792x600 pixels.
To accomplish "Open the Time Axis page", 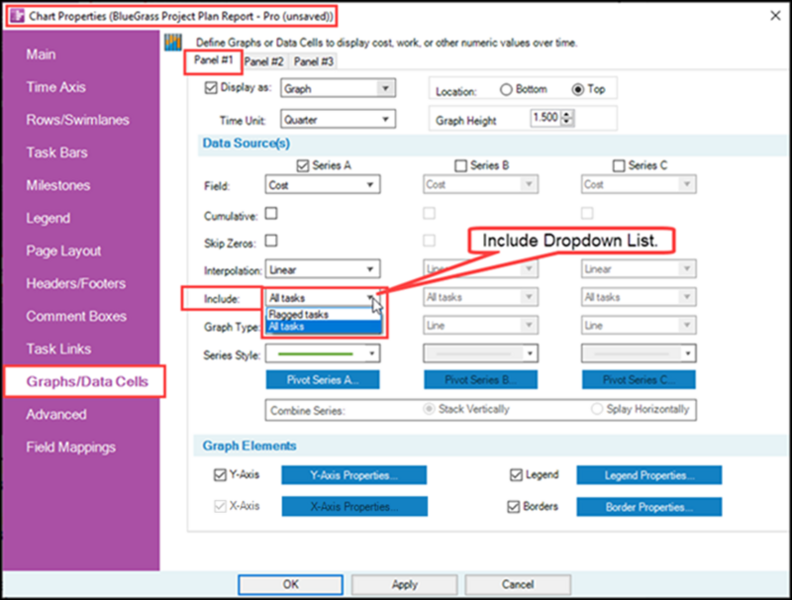I will pos(56,87).
